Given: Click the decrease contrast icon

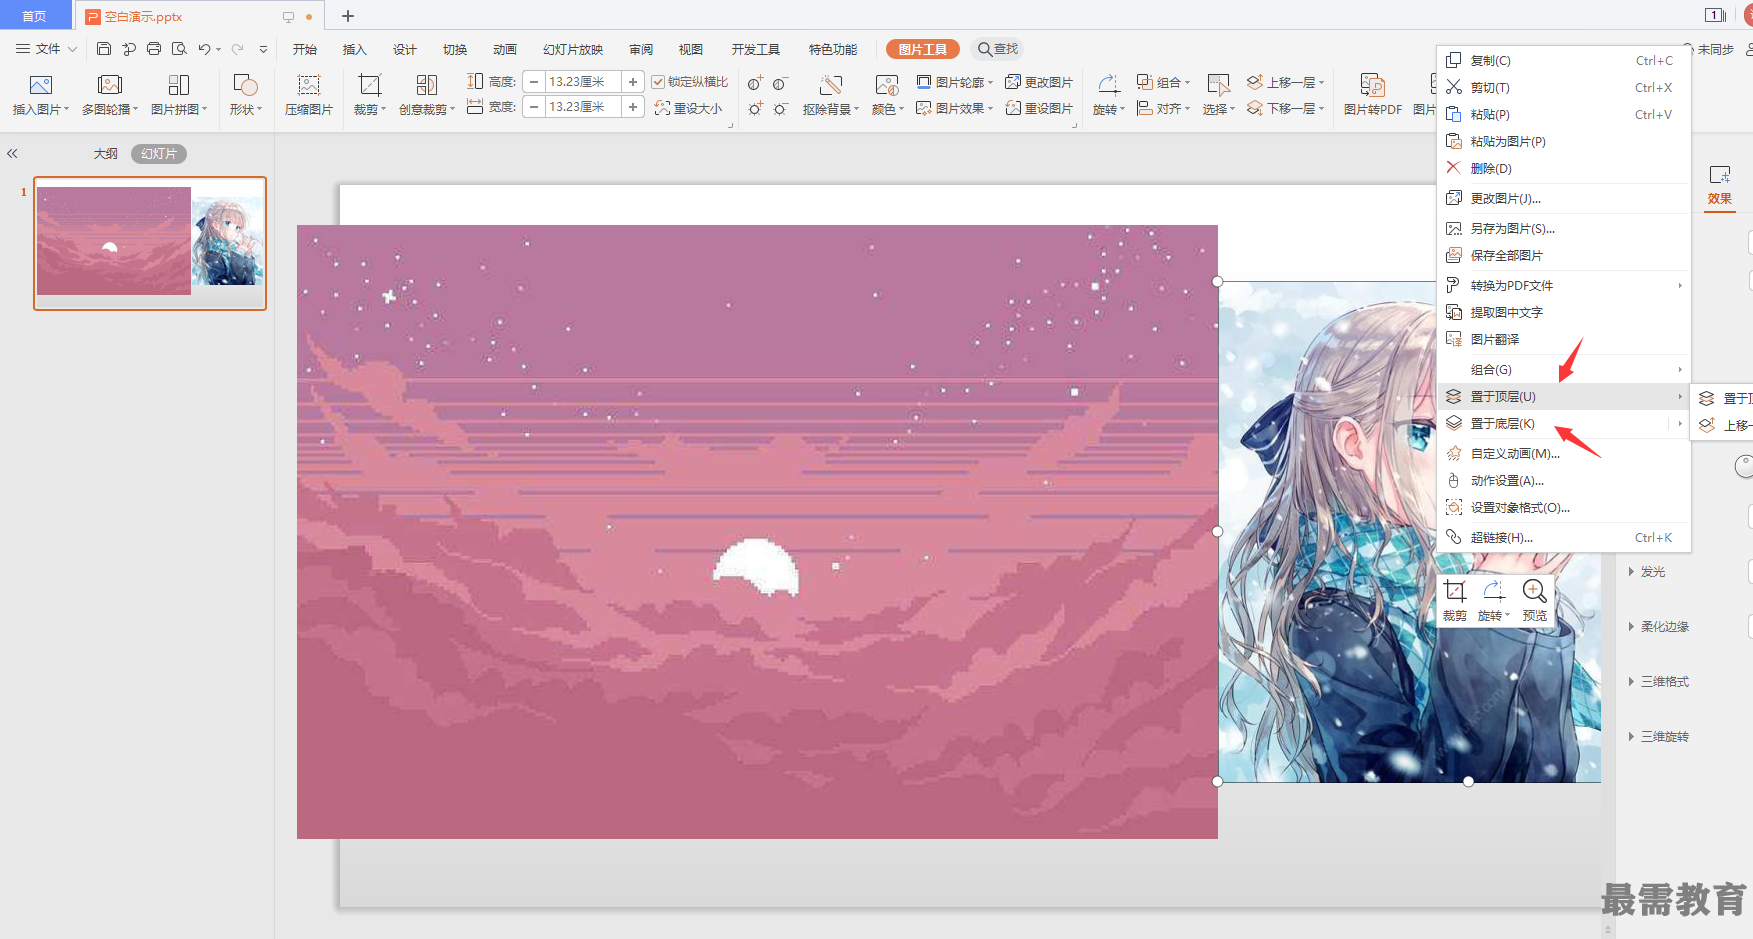Looking at the screenshot, I should coord(779,83).
